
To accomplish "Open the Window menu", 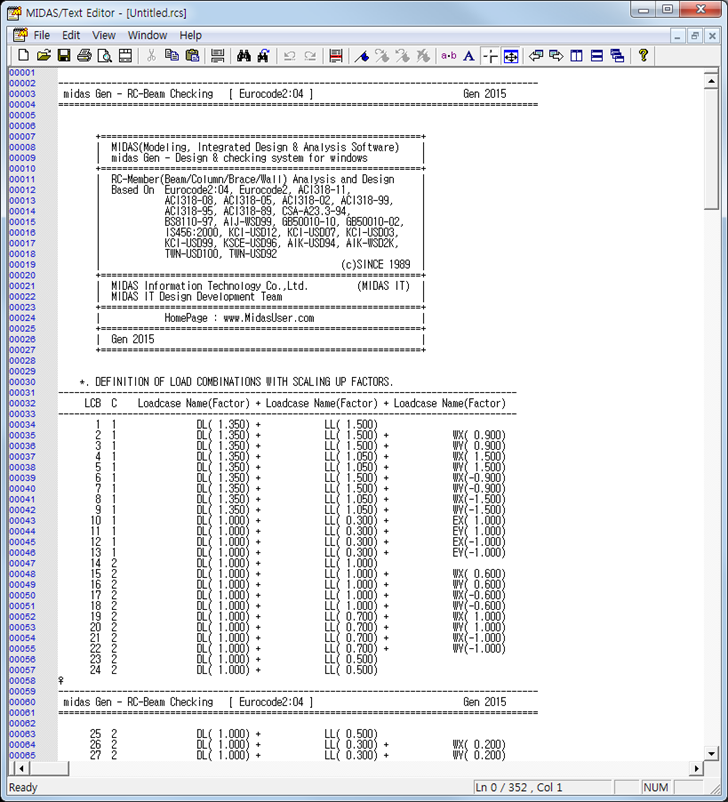I will point(147,35).
